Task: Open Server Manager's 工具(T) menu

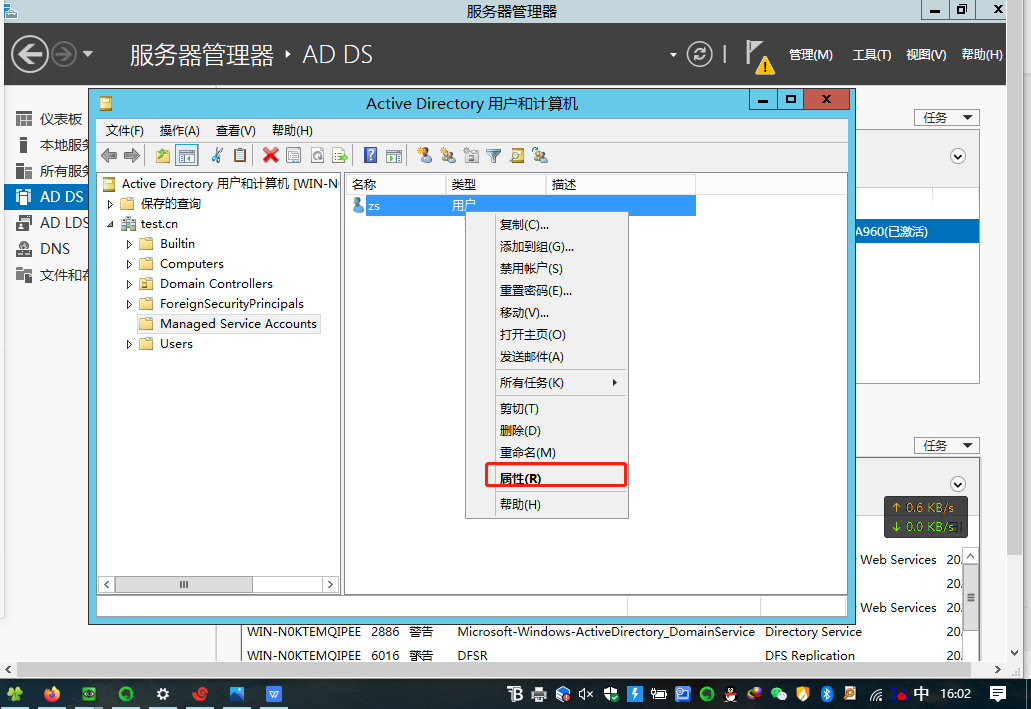Action: coord(871,55)
